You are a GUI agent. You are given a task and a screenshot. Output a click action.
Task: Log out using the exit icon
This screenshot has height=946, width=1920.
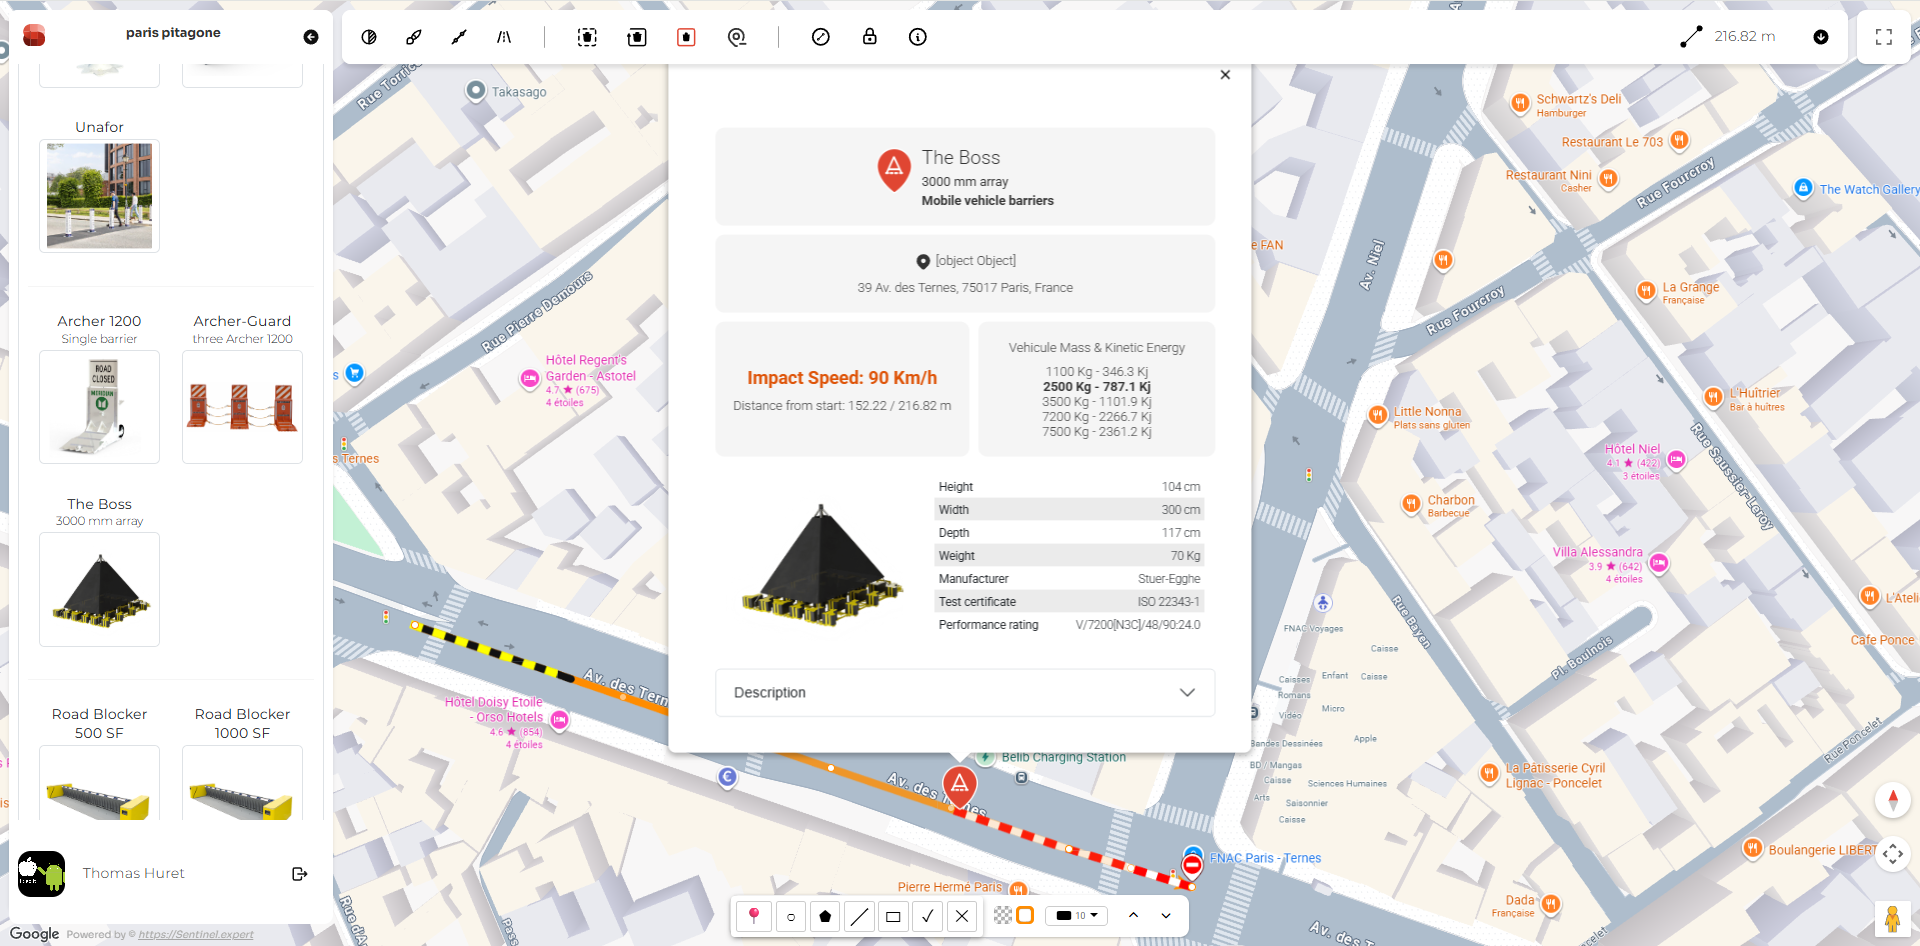[299, 874]
